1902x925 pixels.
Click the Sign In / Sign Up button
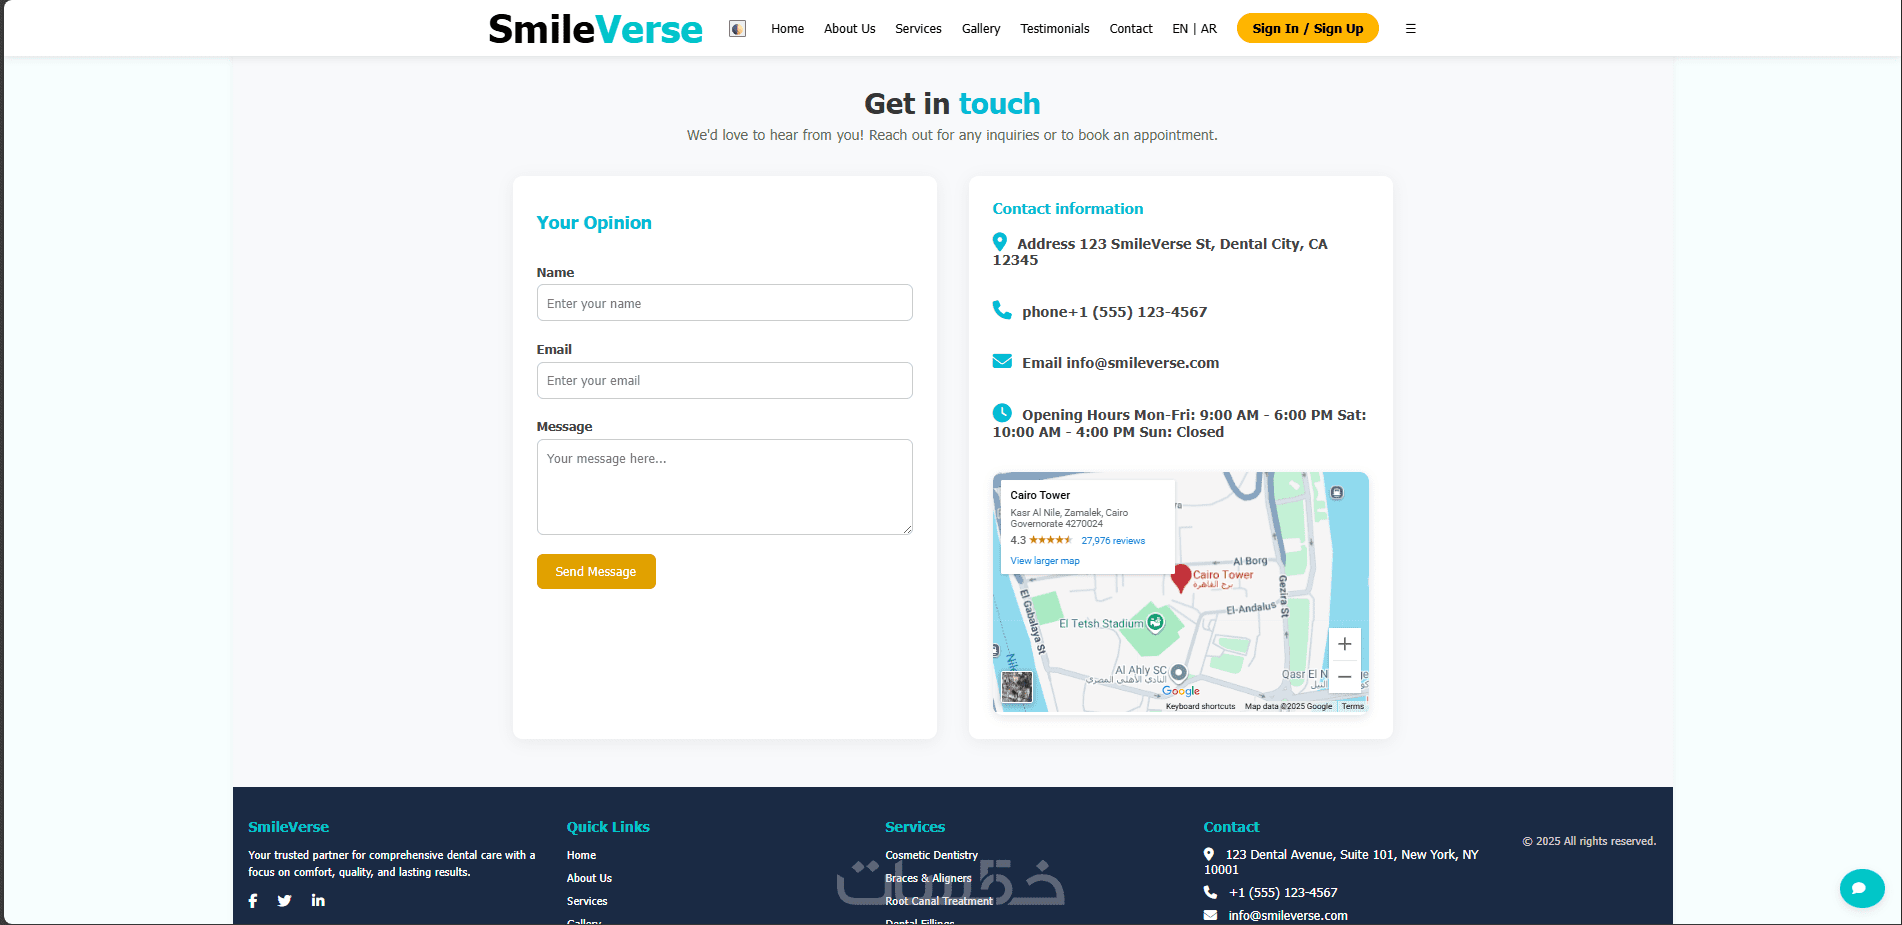(1308, 28)
